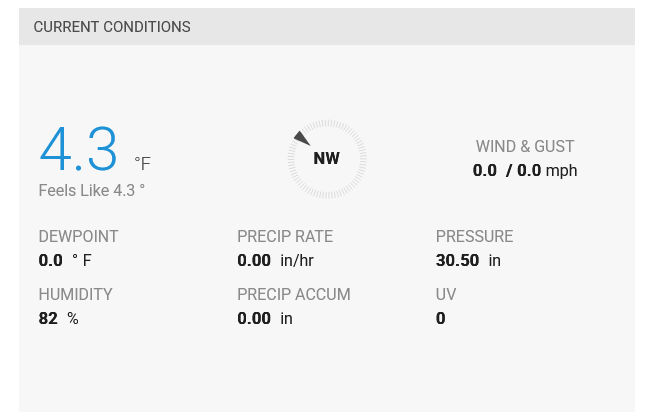Select the Precip Accum label

[x=294, y=295]
